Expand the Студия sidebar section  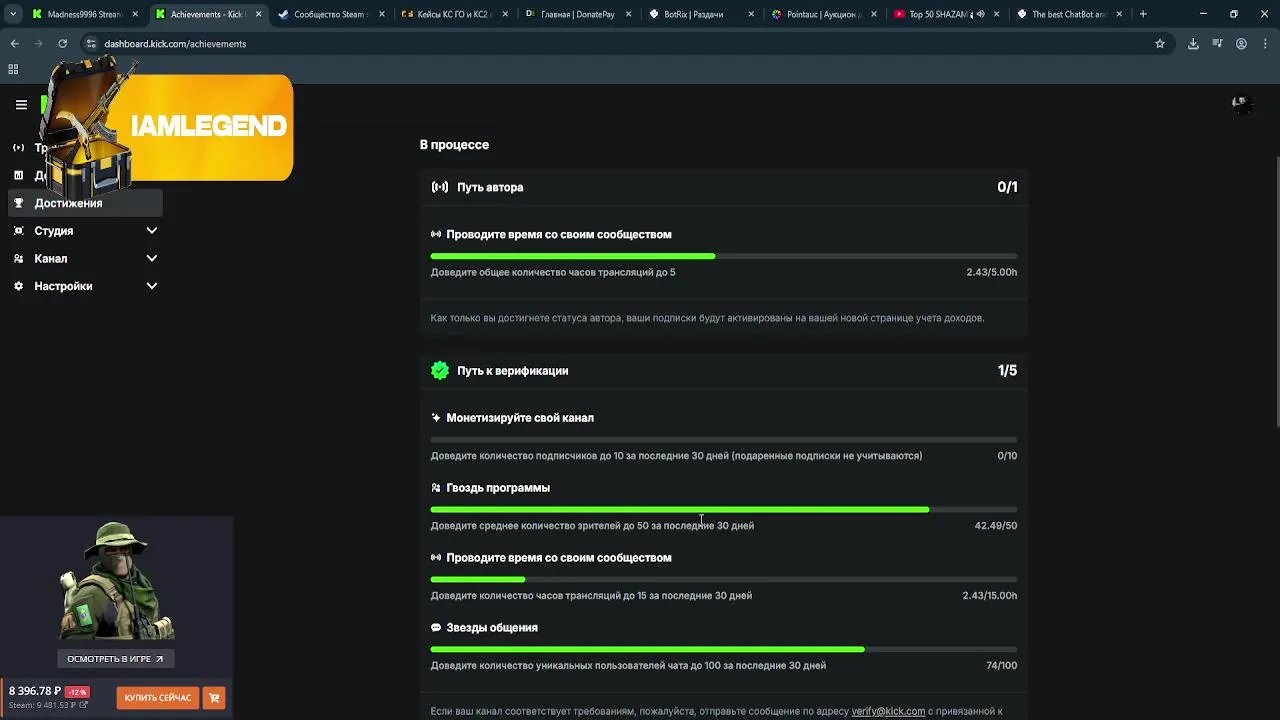tap(86, 231)
